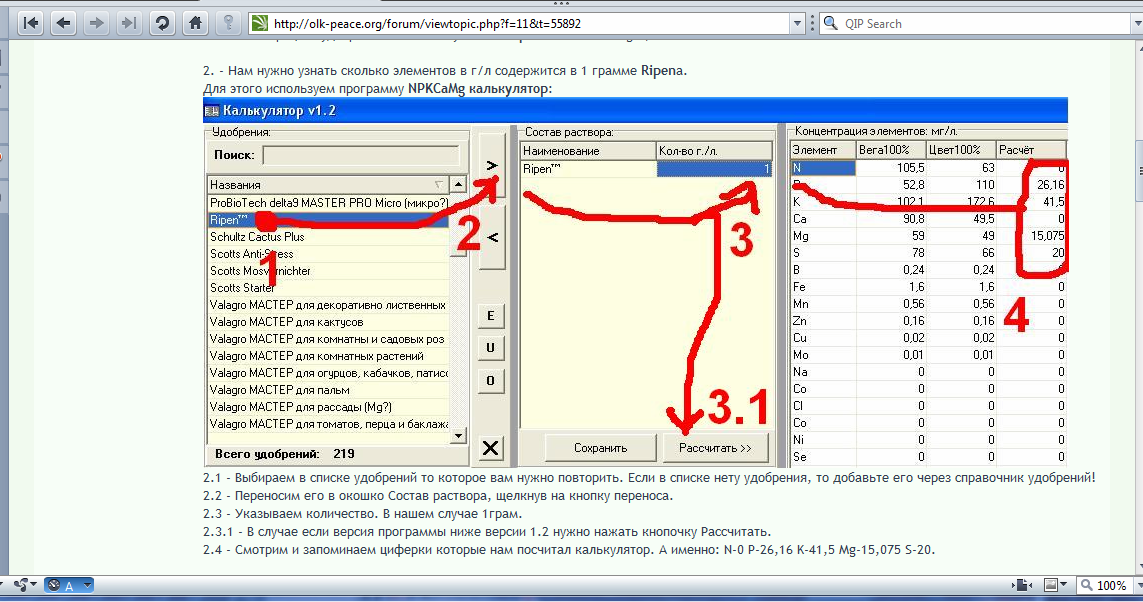Select the Mg element row

(x=929, y=236)
